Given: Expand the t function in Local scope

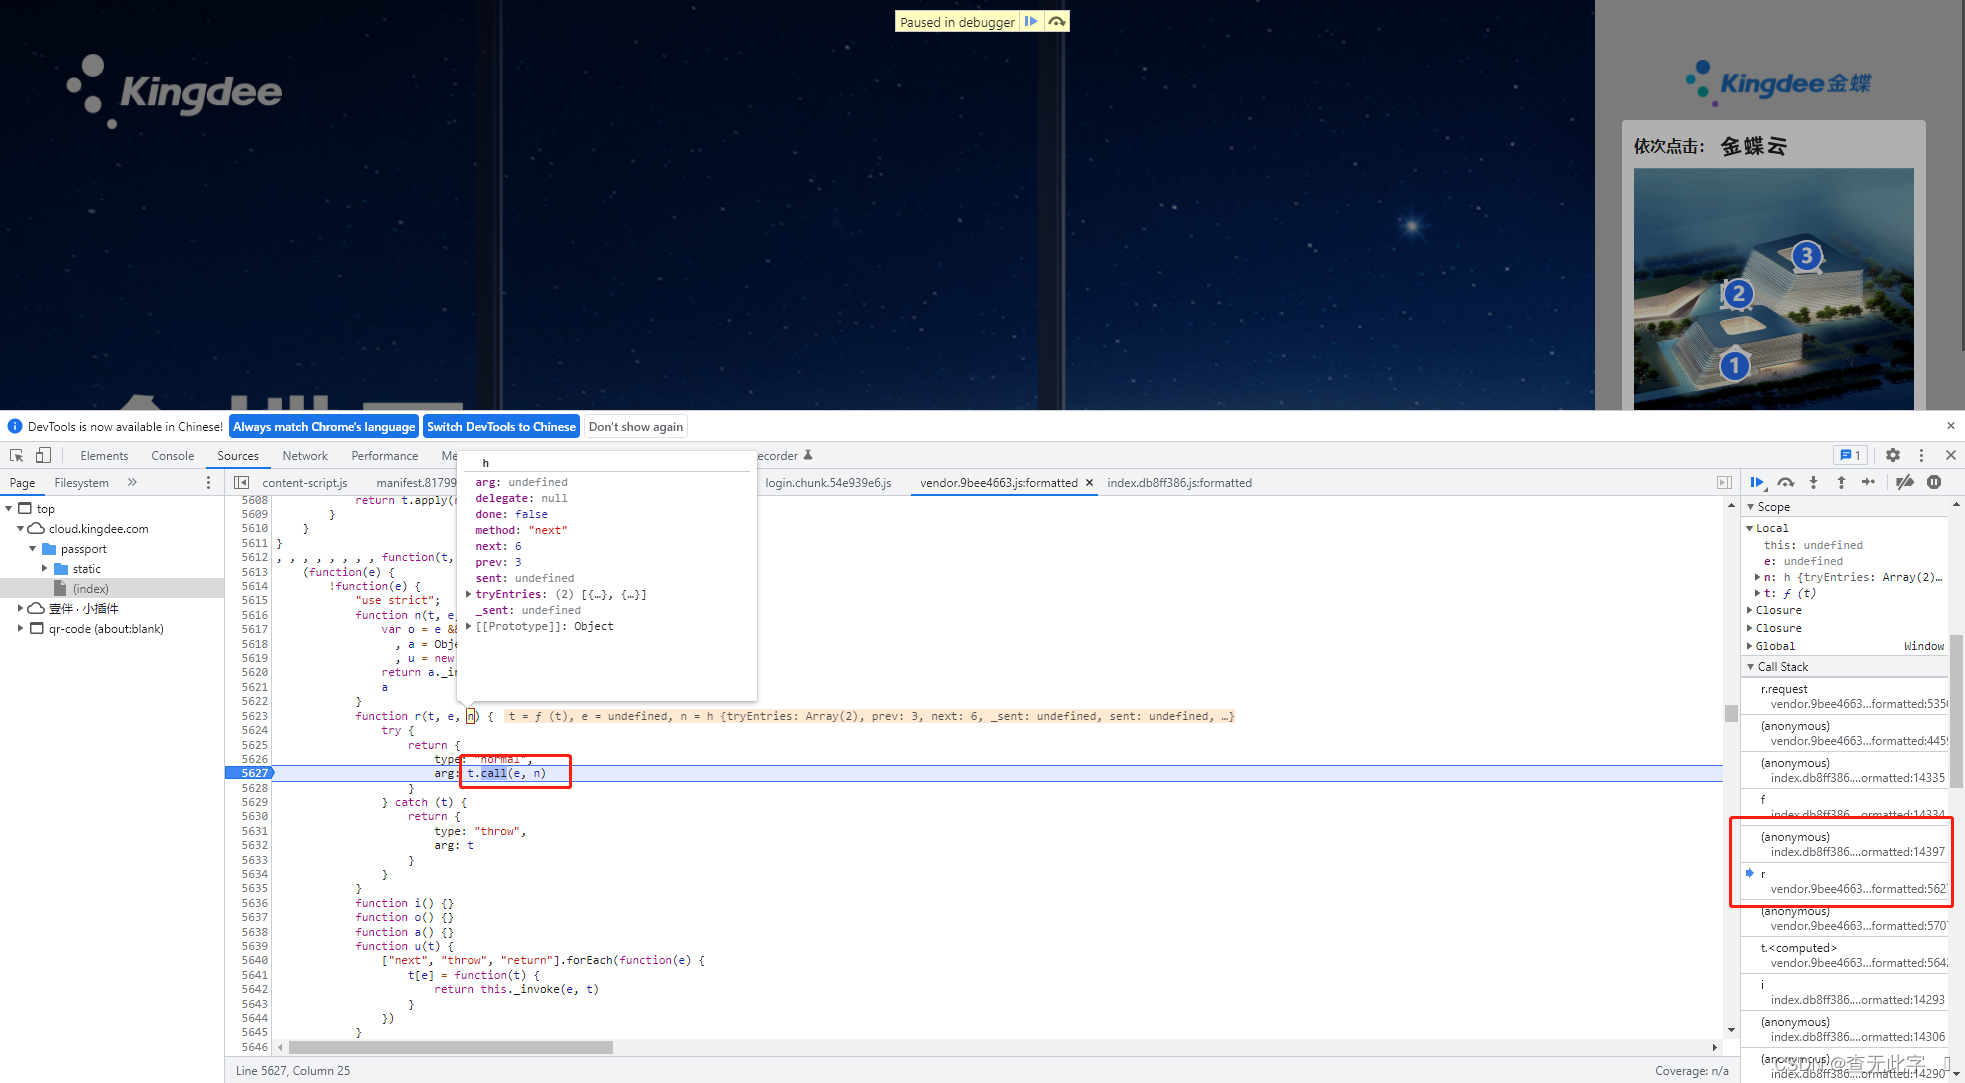Looking at the screenshot, I should pos(1757,593).
